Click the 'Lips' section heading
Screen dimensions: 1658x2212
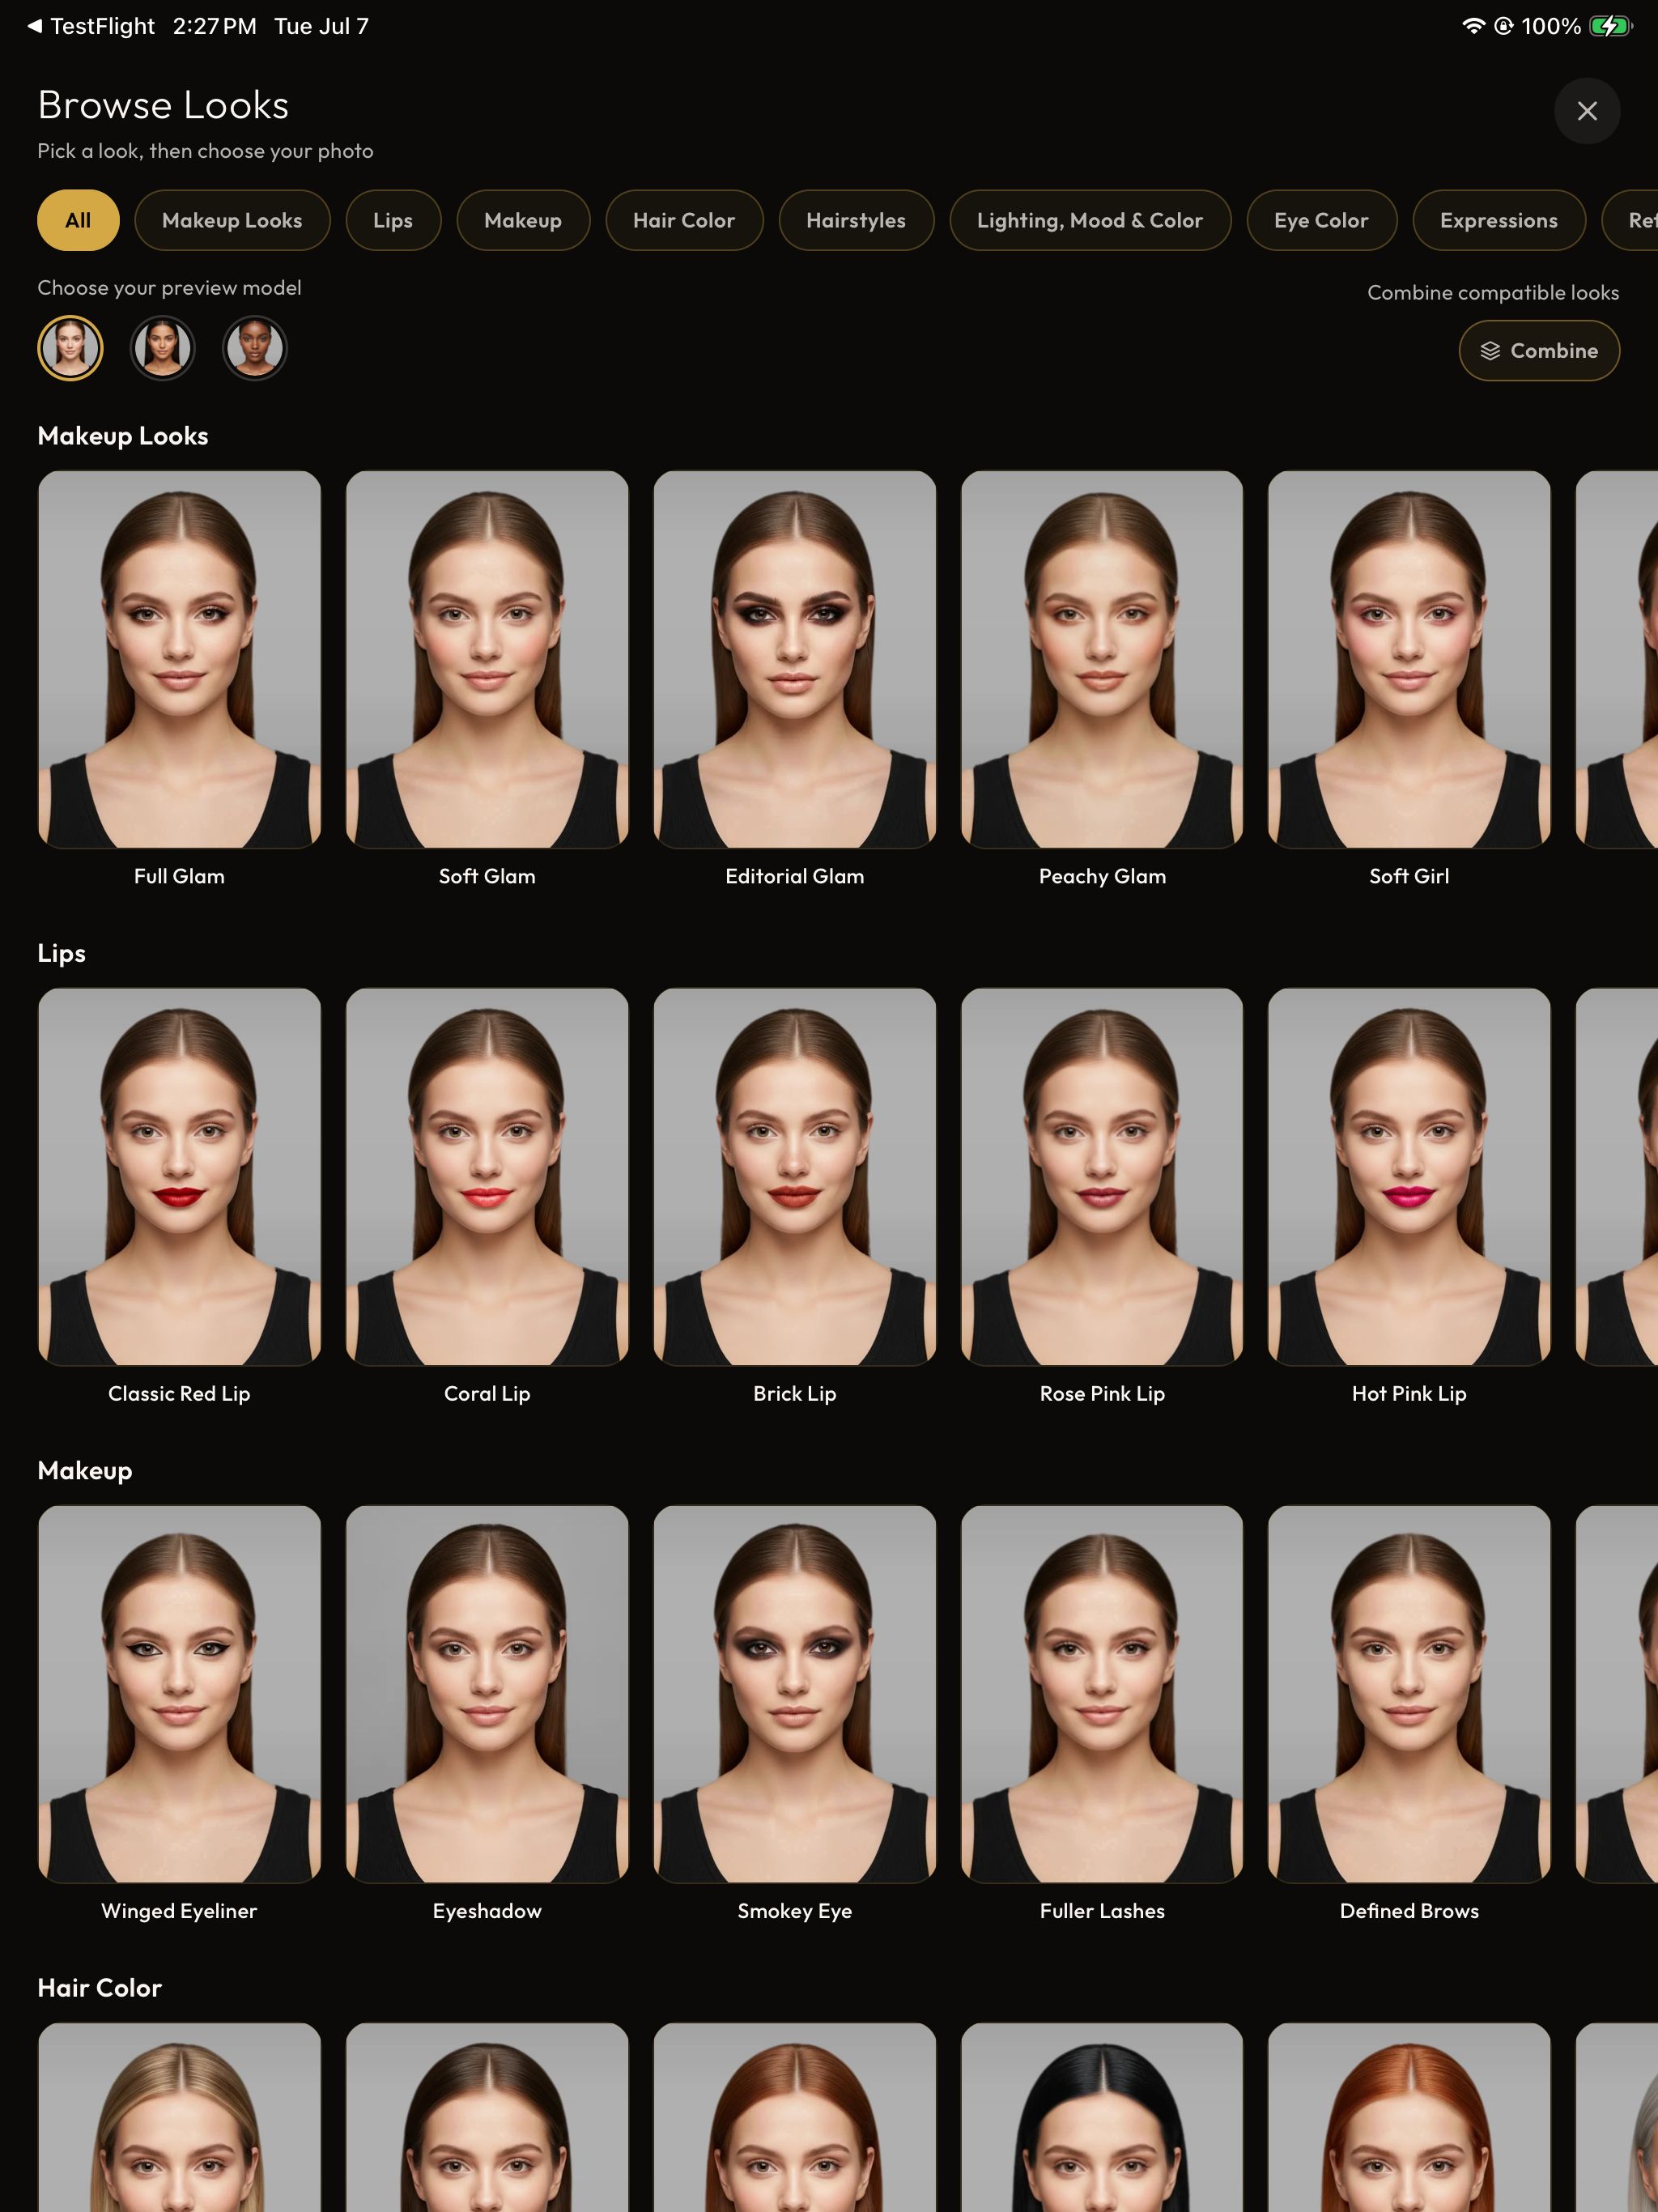point(61,953)
